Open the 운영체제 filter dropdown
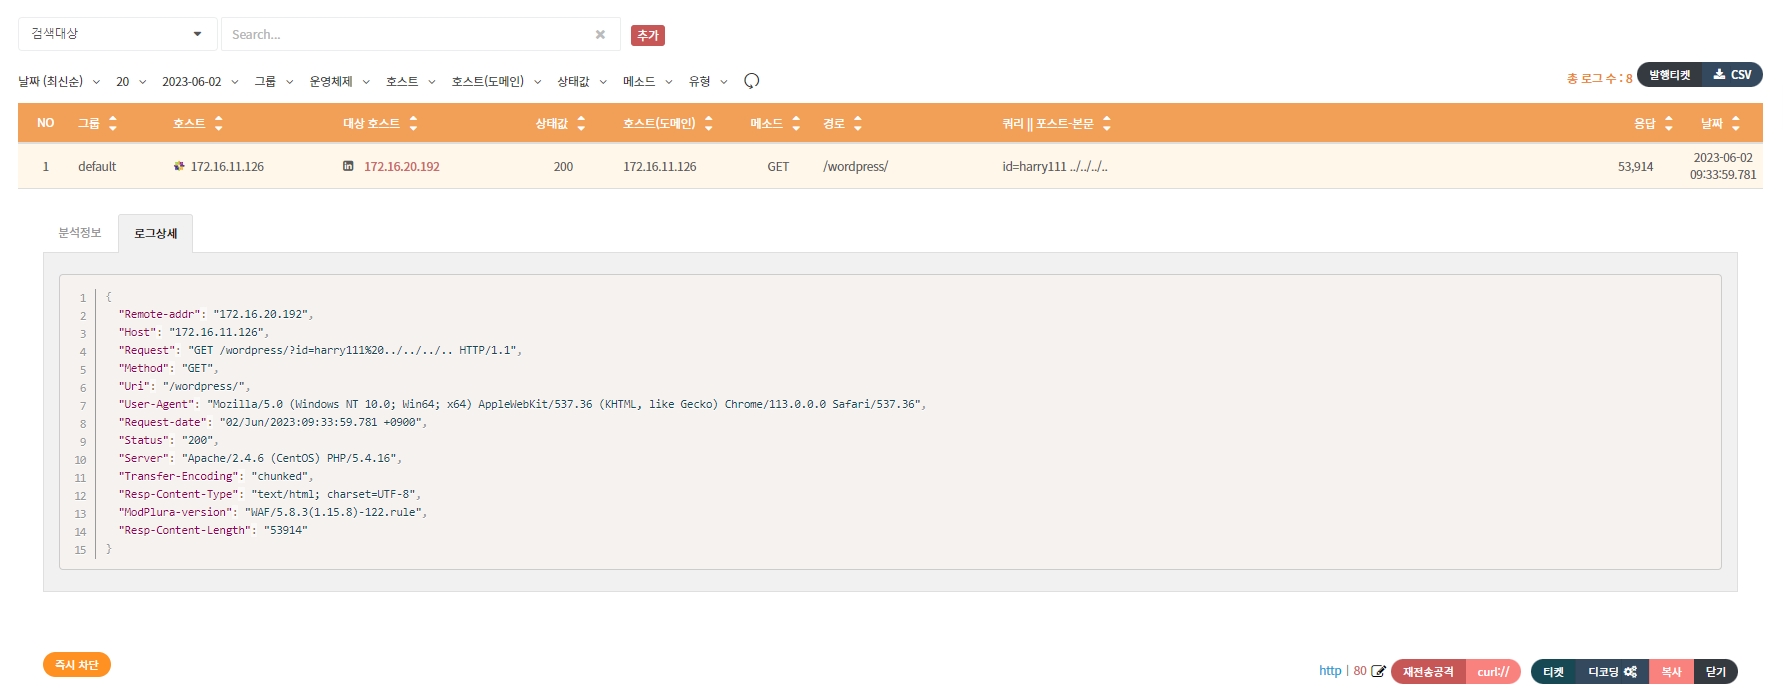The width and height of the screenshot is (1783, 695). [x=339, y=81]
